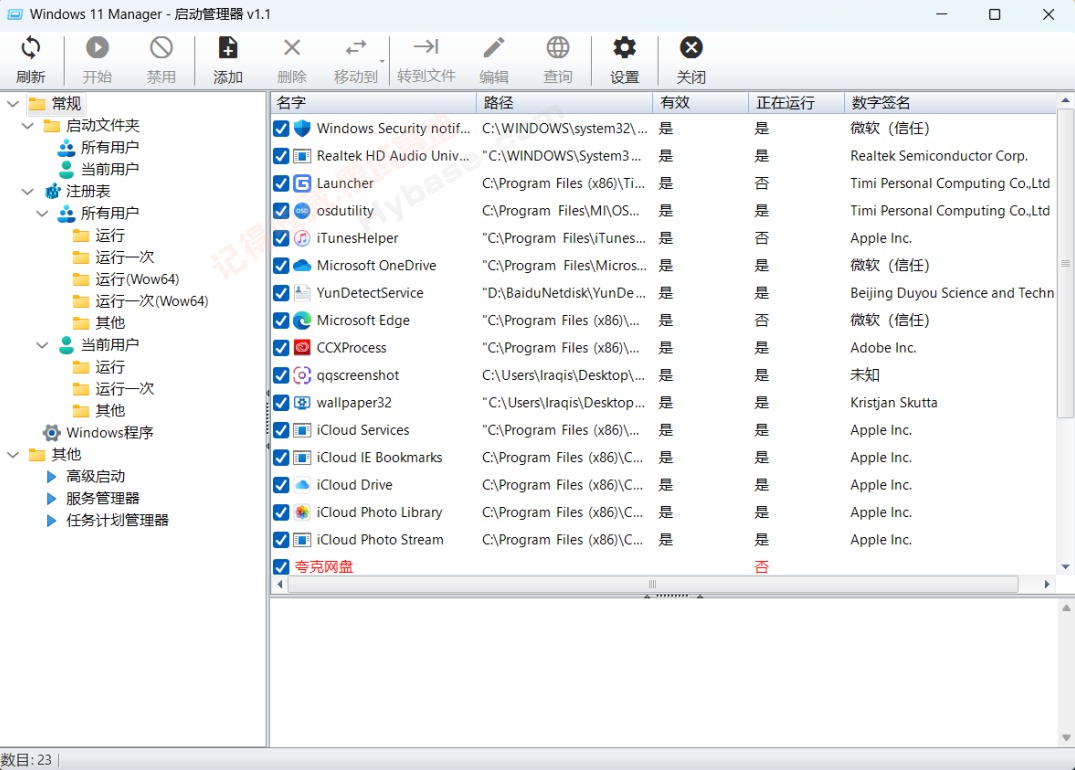Collapse the 其他 root tree node
Viewport: 1075px width, 770px height.
pos(12,455)
